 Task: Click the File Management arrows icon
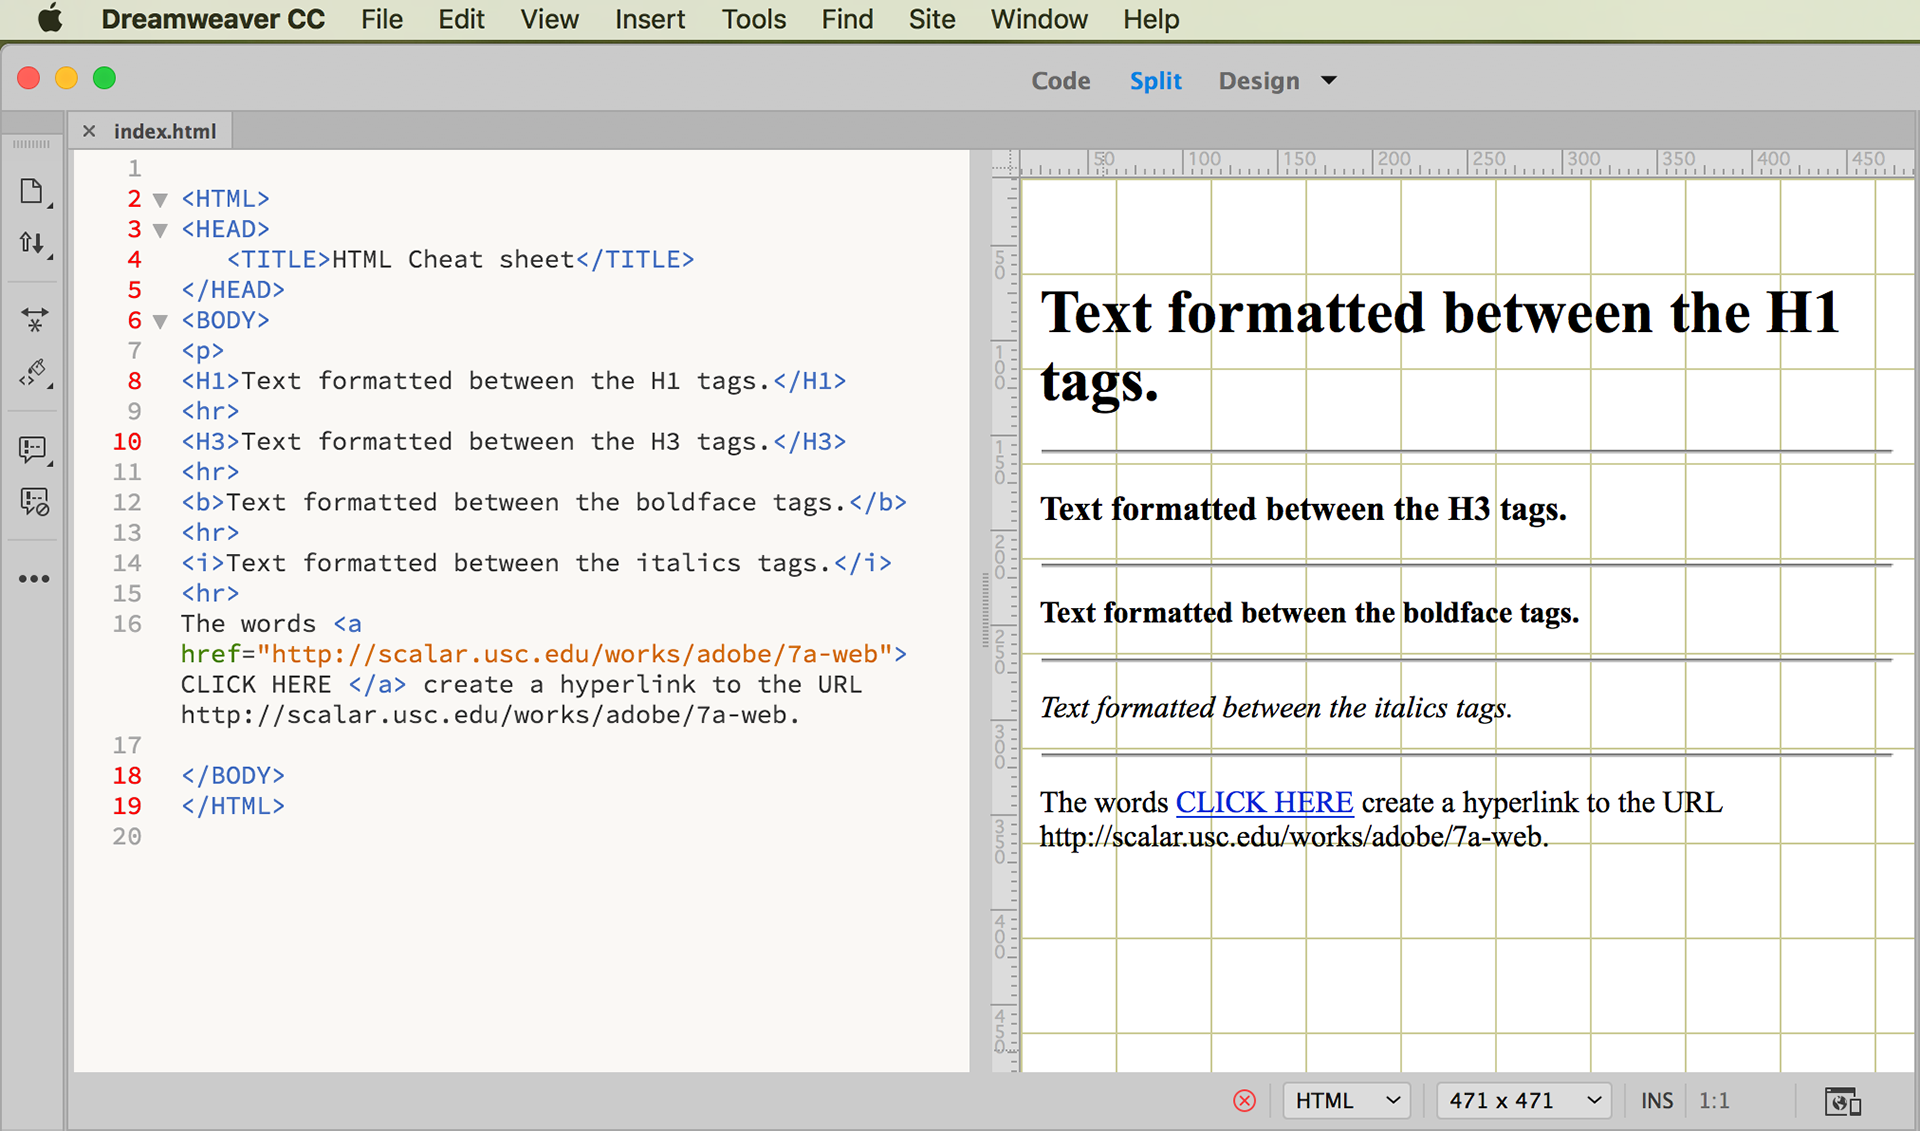click(x=32, y=243)
